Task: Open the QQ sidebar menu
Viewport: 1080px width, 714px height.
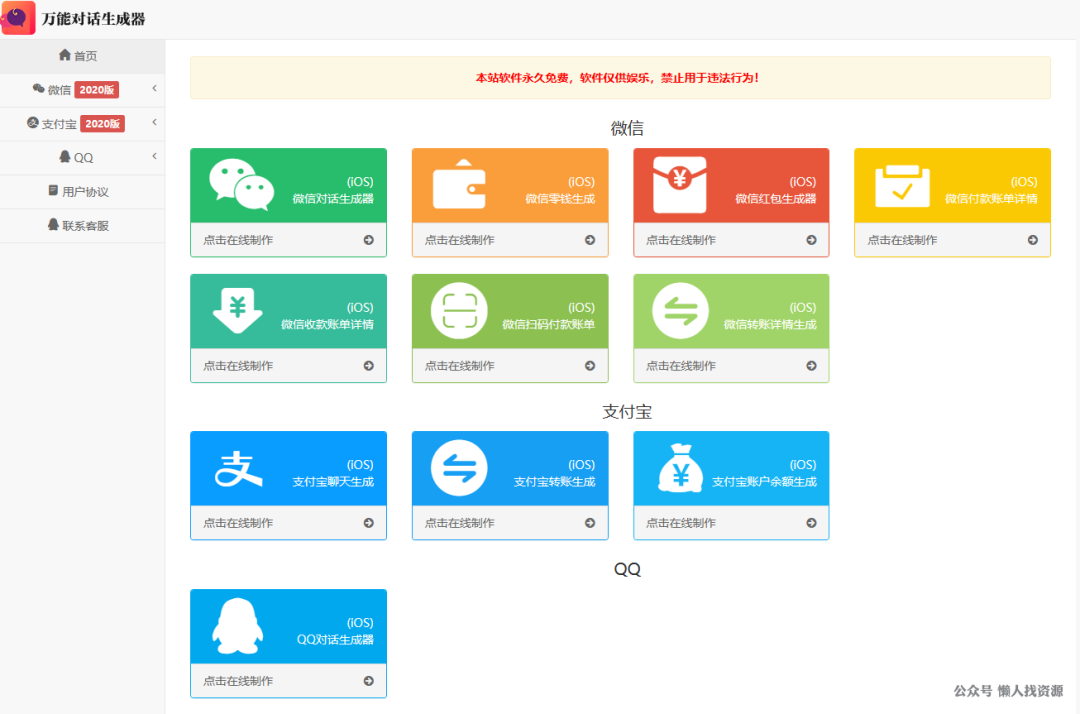Action: coord(82,158)
